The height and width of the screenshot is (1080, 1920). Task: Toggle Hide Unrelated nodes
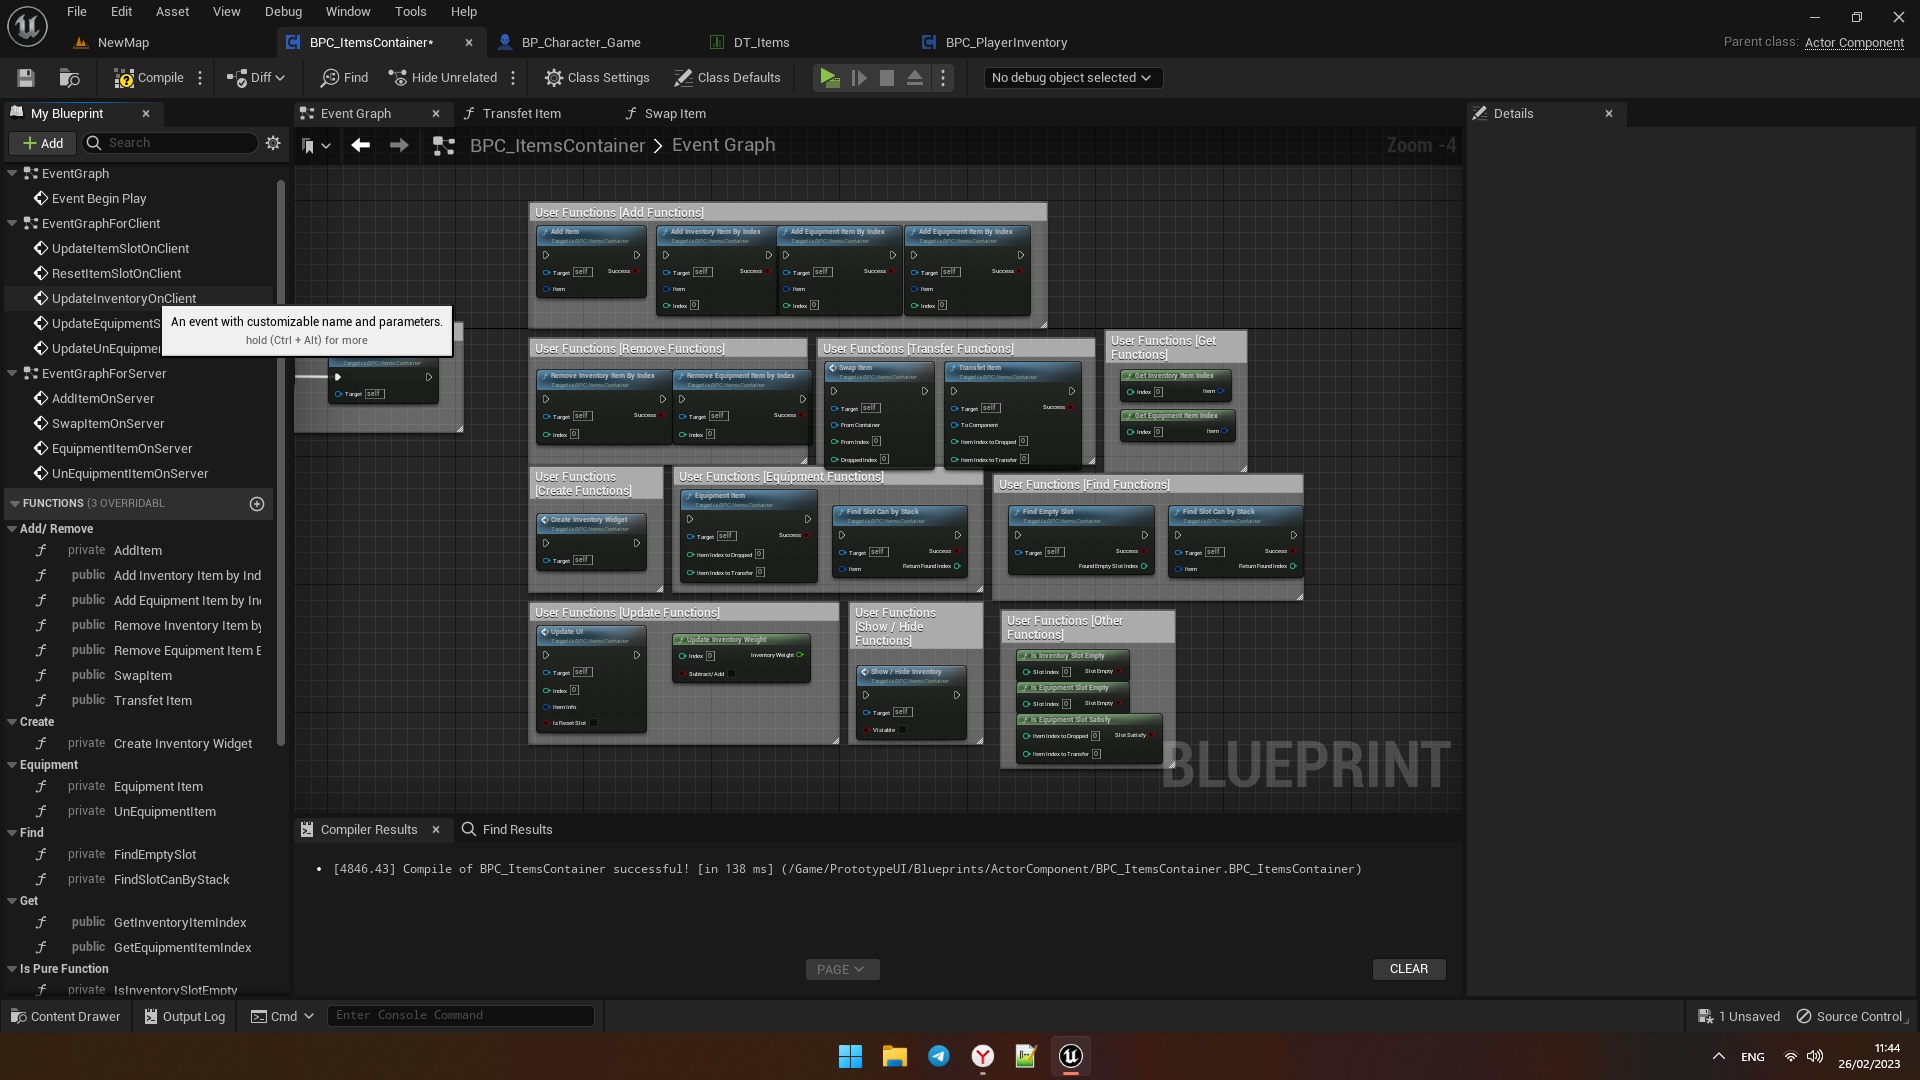point(443,78)
